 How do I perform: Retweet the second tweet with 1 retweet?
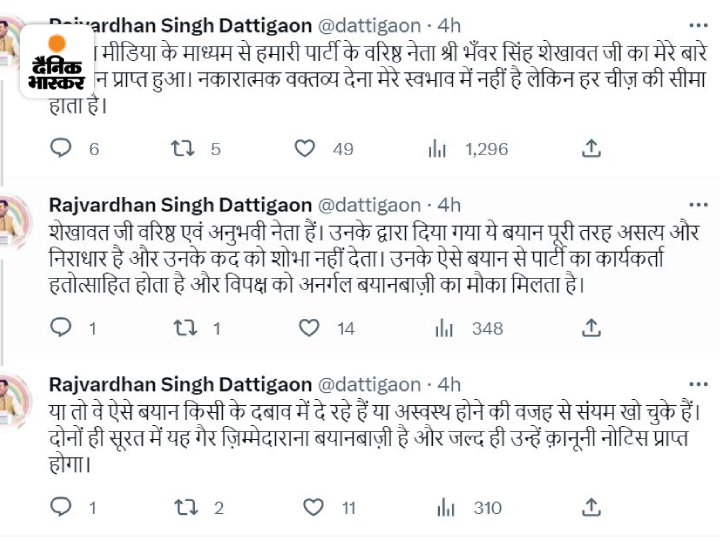[x=182, y=328]
